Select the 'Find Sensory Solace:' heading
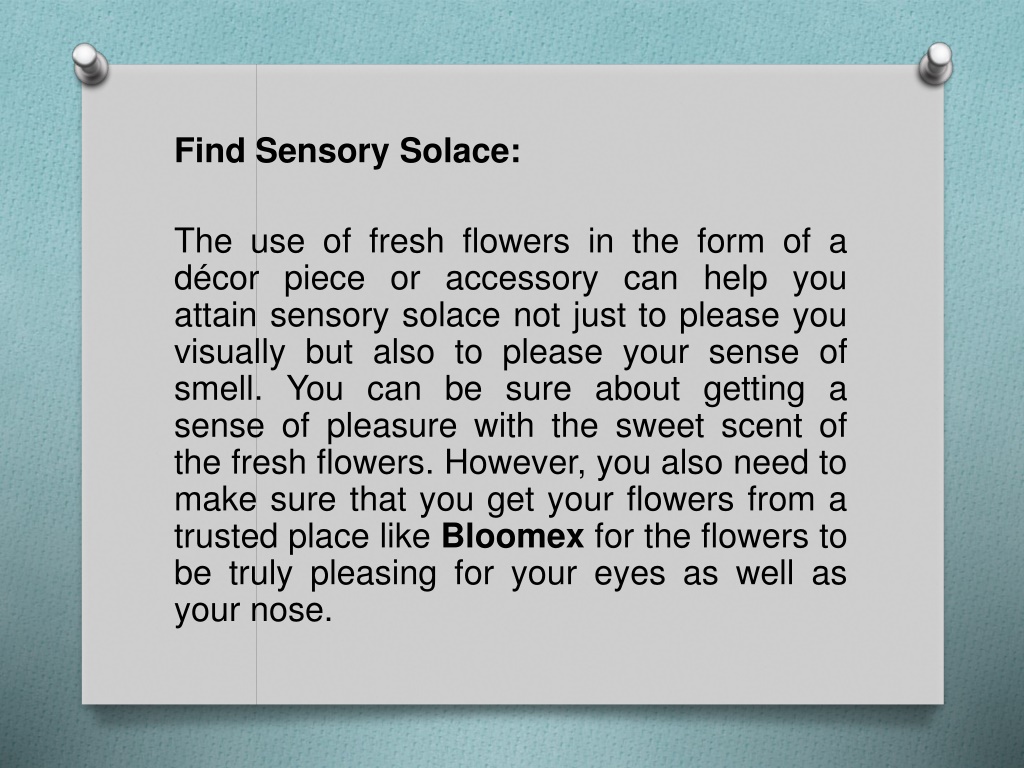This screenshot has width=1024, height=768. point(347,151)
